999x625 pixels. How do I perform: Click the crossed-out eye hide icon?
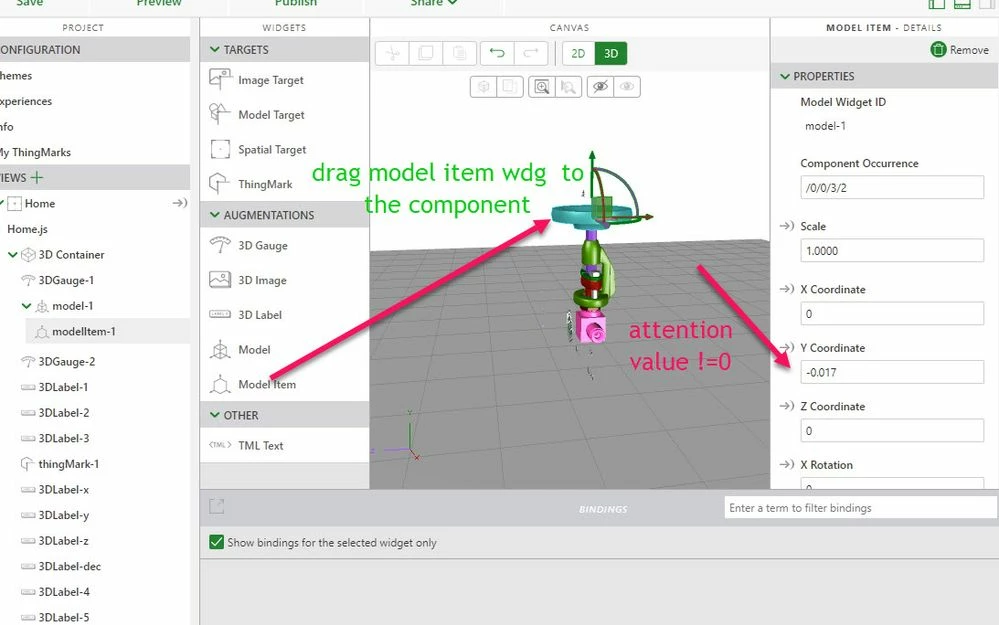coord(600,87)
